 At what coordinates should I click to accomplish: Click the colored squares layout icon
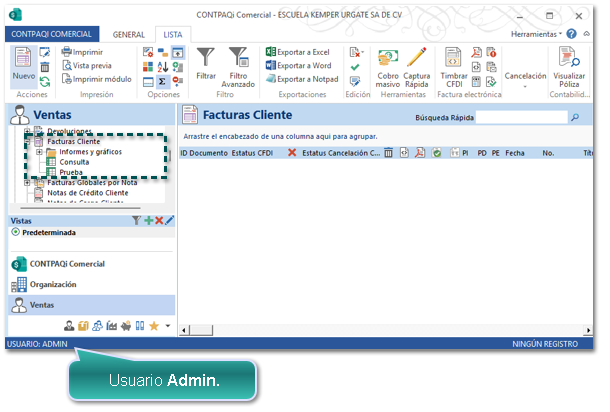[x=148, y=67]
